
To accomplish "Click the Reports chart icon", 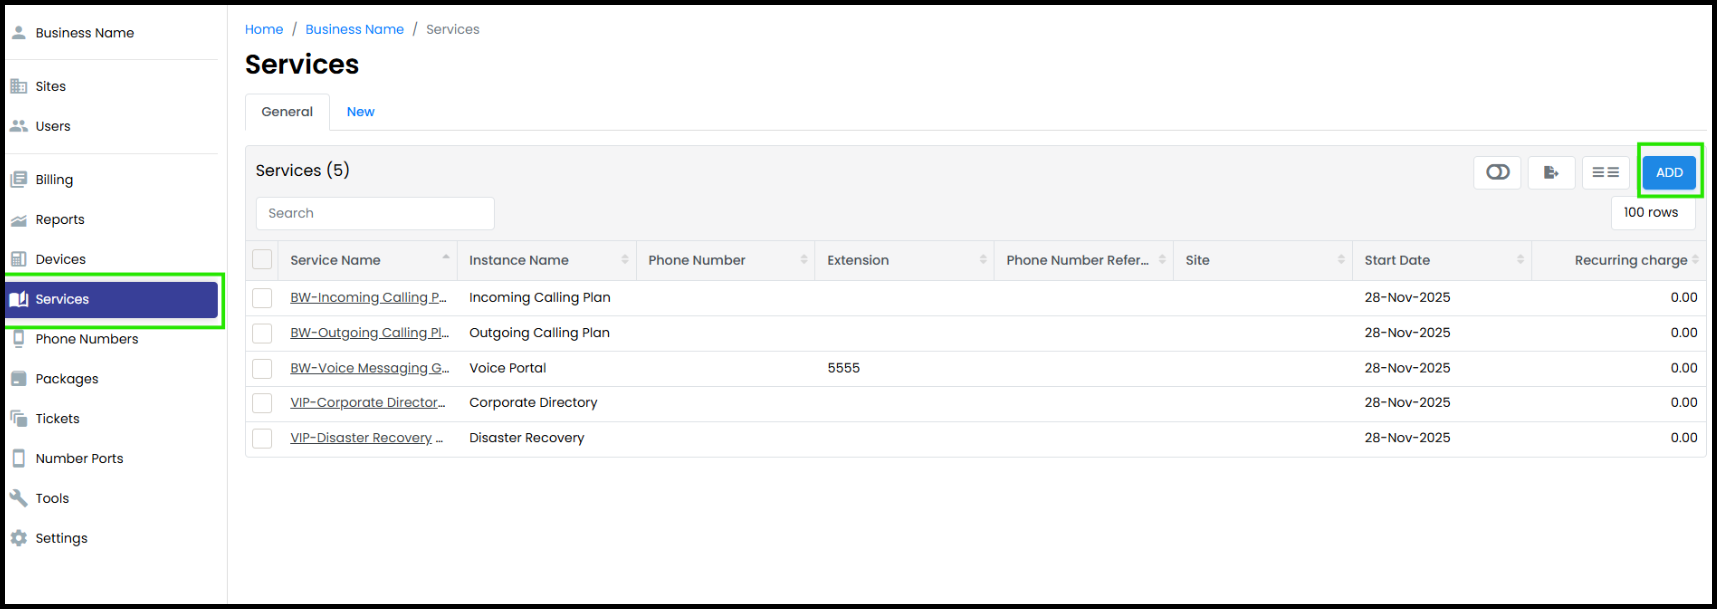I will [x=18, y=220].
